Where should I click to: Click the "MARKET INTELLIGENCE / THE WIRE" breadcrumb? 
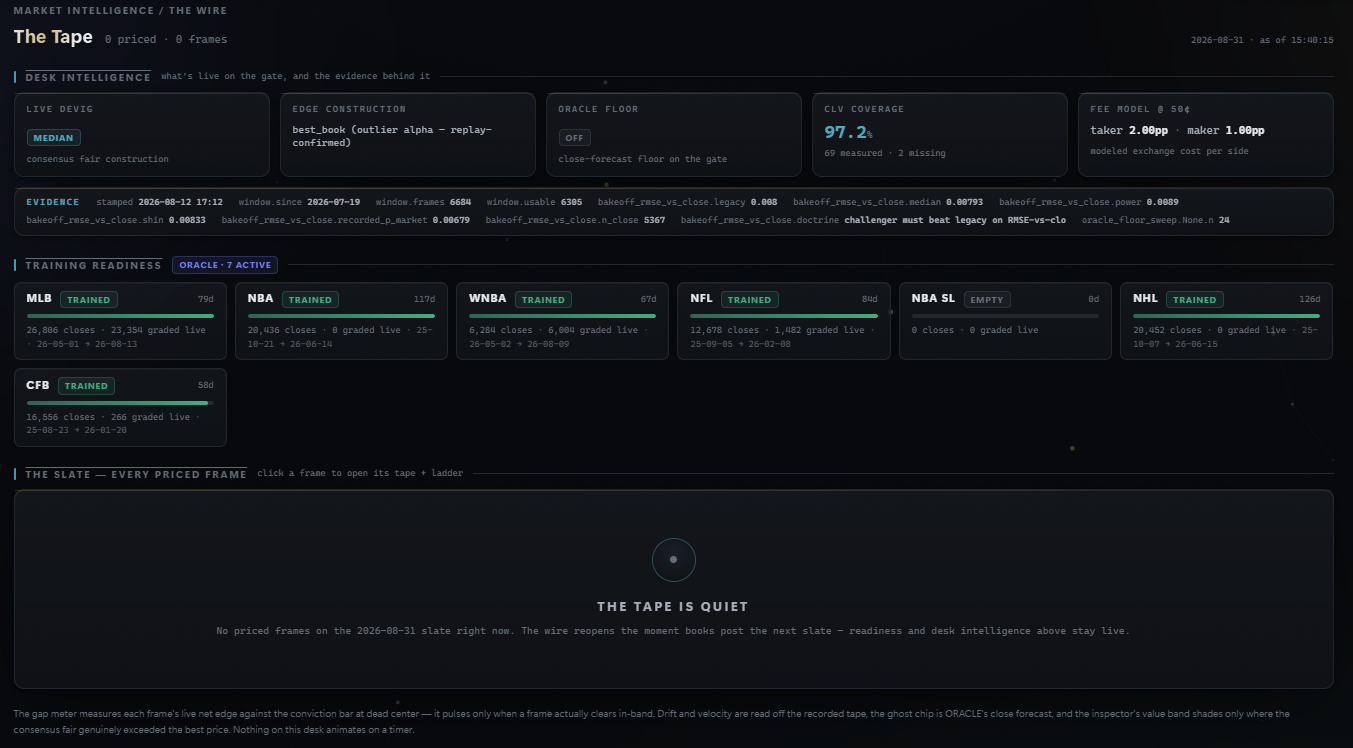point(120,11)
